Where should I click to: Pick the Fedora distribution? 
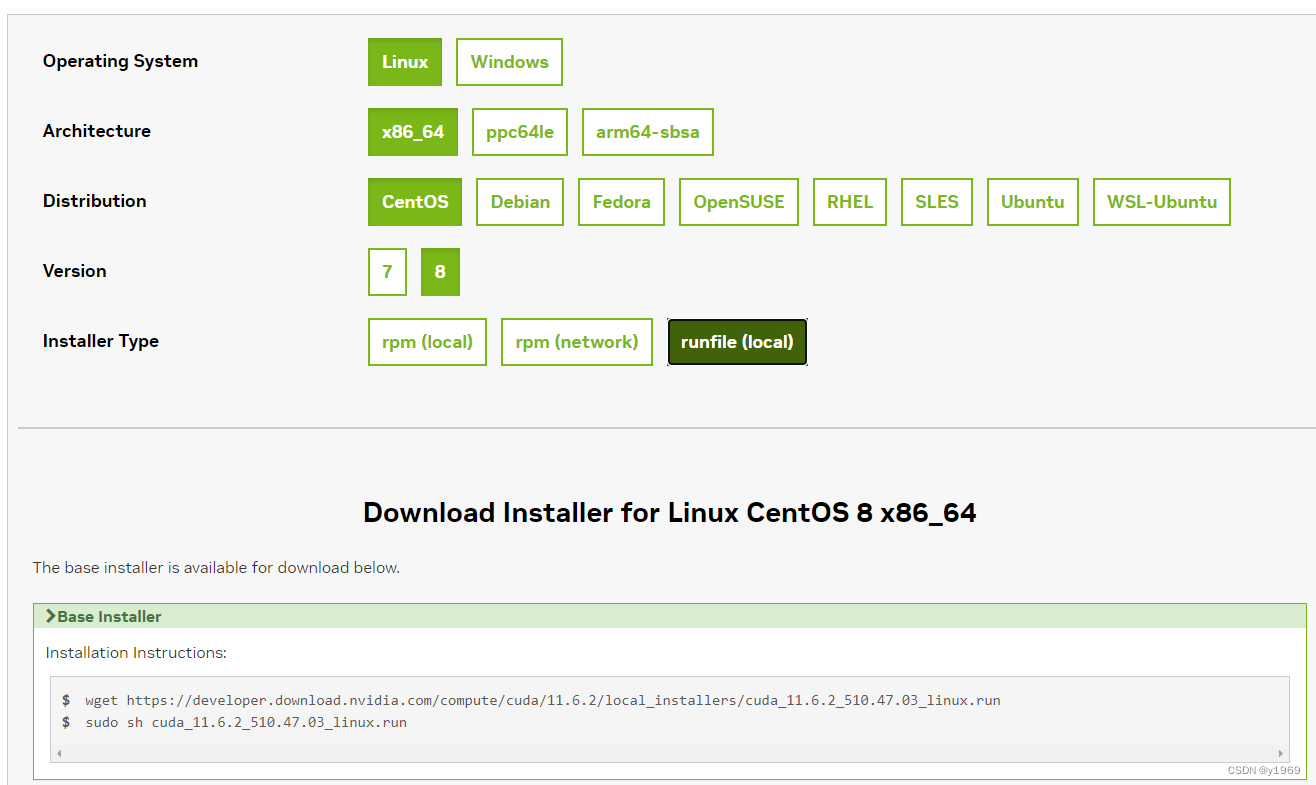click(x=622, y=202)
